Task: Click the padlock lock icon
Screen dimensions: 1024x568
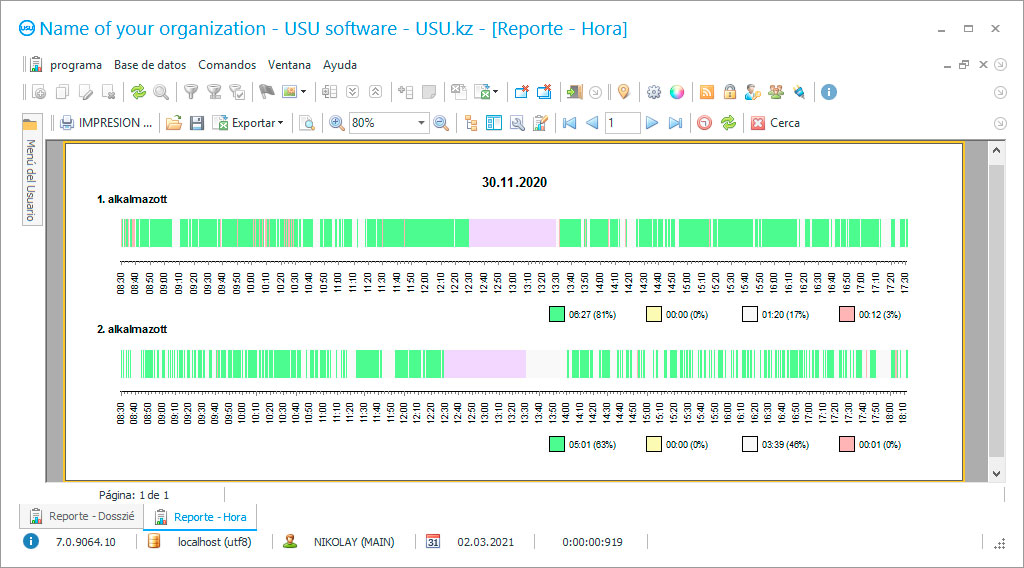Action: coord(730,92)
